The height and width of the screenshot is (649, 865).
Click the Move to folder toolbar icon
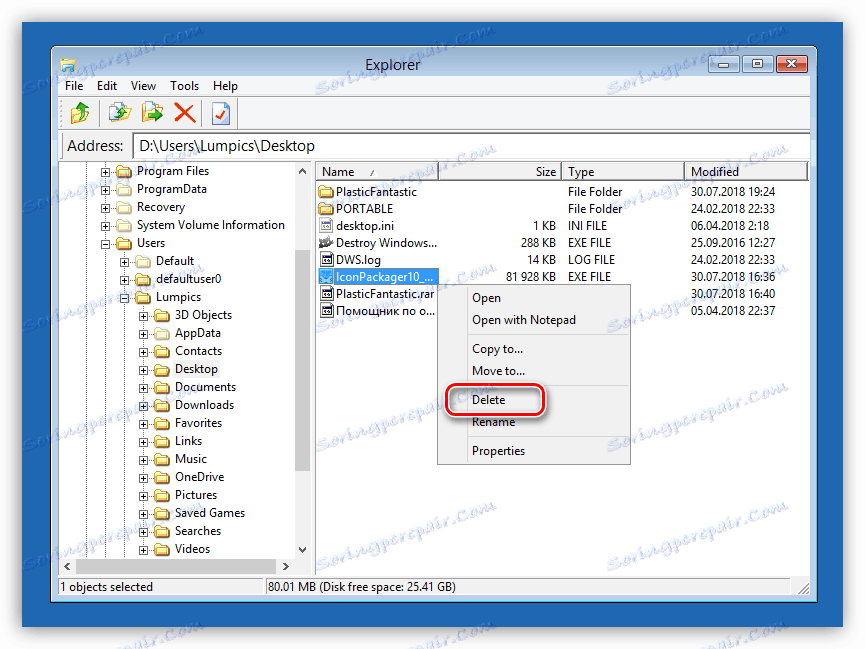(x=152, y=113)
